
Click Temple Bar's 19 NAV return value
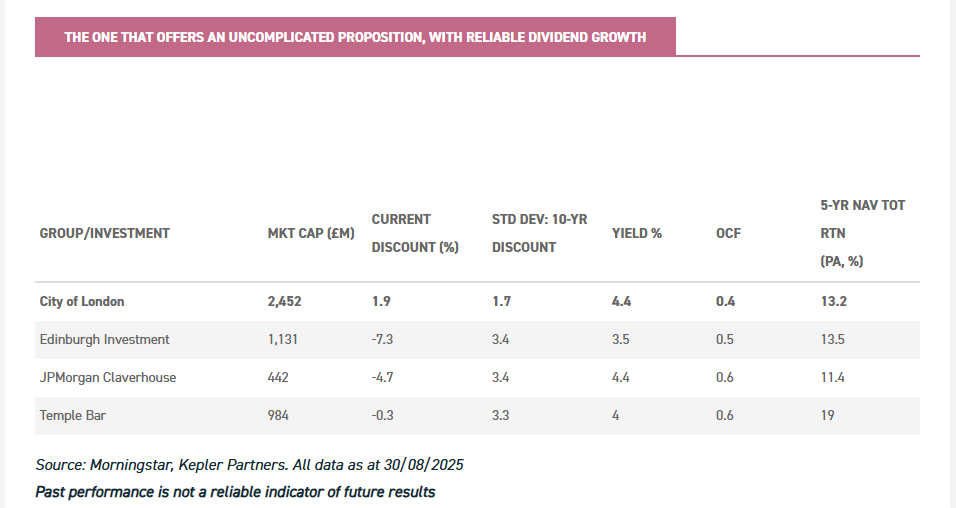point(827,415)
